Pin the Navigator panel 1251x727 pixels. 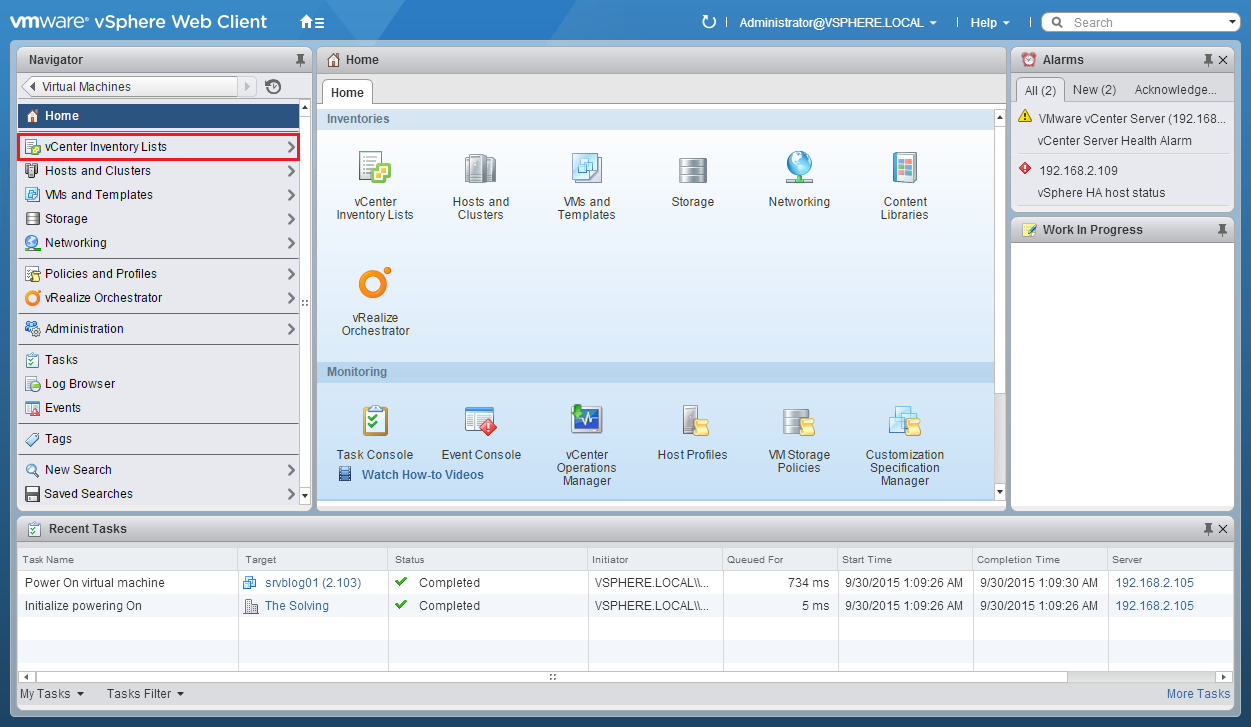click(x=301, y=60)
